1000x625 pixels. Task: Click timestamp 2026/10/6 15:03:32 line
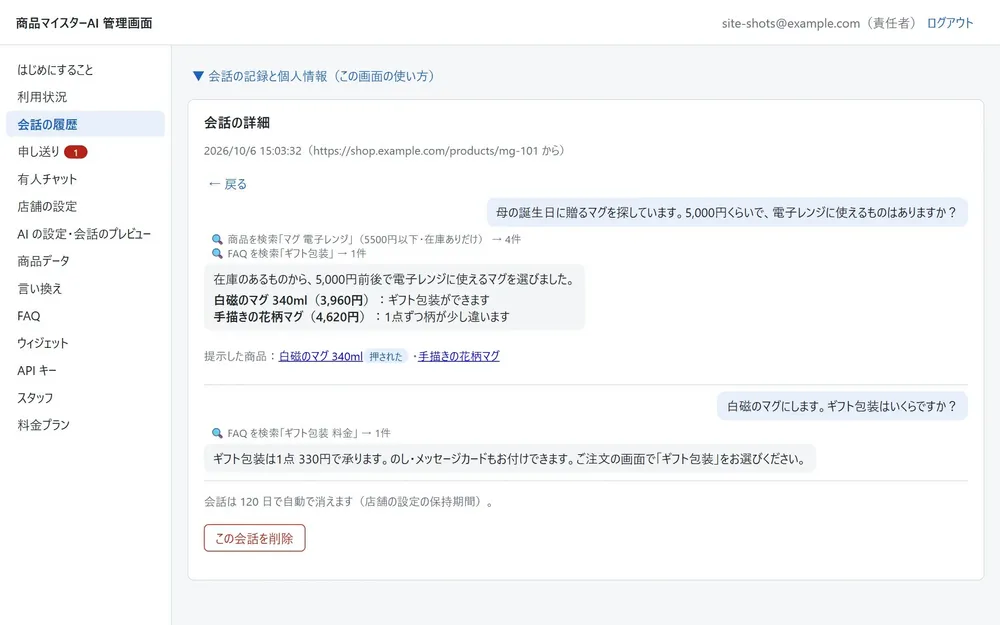pos(384,151)
